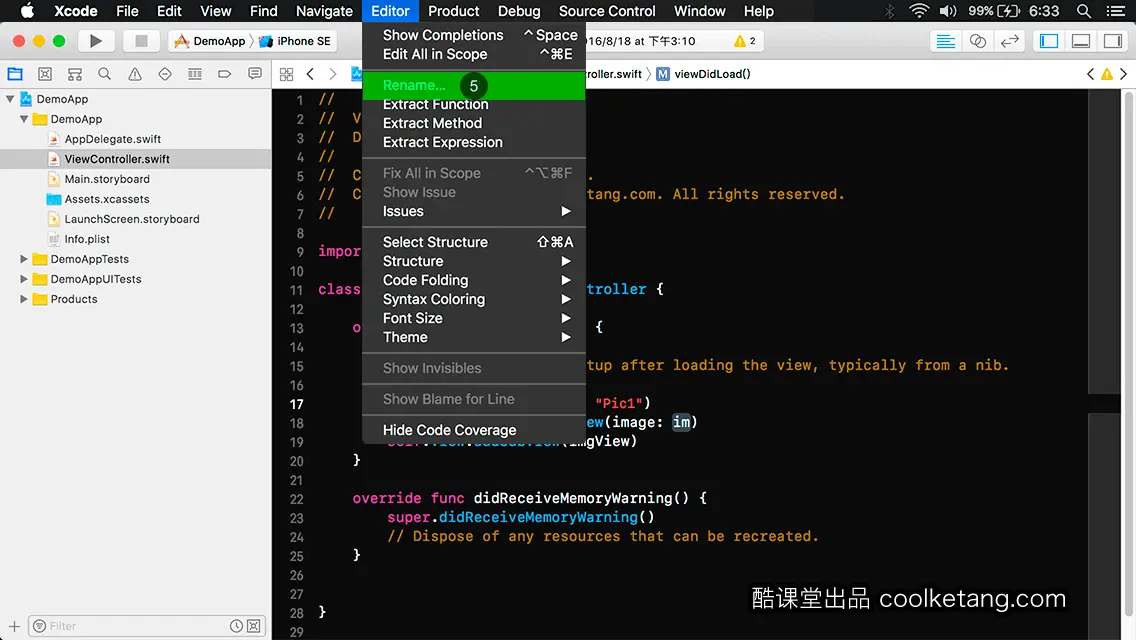Open Spotlight search in menu bar
1136x640 pixels.
(x=1084, y=11)
